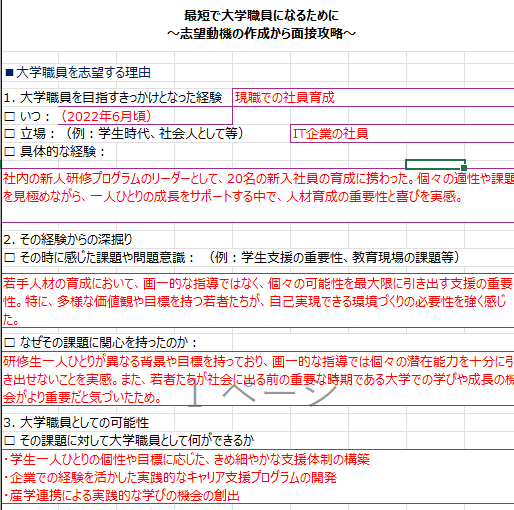Image resolution: width=514 pixels, height=510 pixels.
Task: Select subtitle 〜志望動機の作成から面接攻略〜
Action: pos(261,33)
